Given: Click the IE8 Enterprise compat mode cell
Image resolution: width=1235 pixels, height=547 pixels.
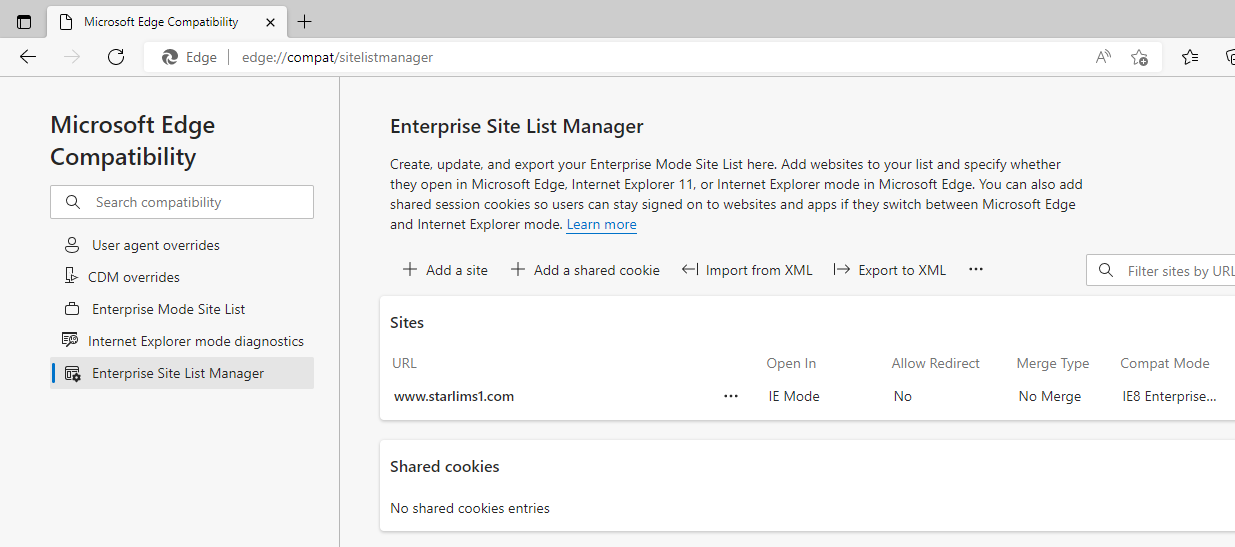Looking at the screenshot, I should pos(1169,396).
